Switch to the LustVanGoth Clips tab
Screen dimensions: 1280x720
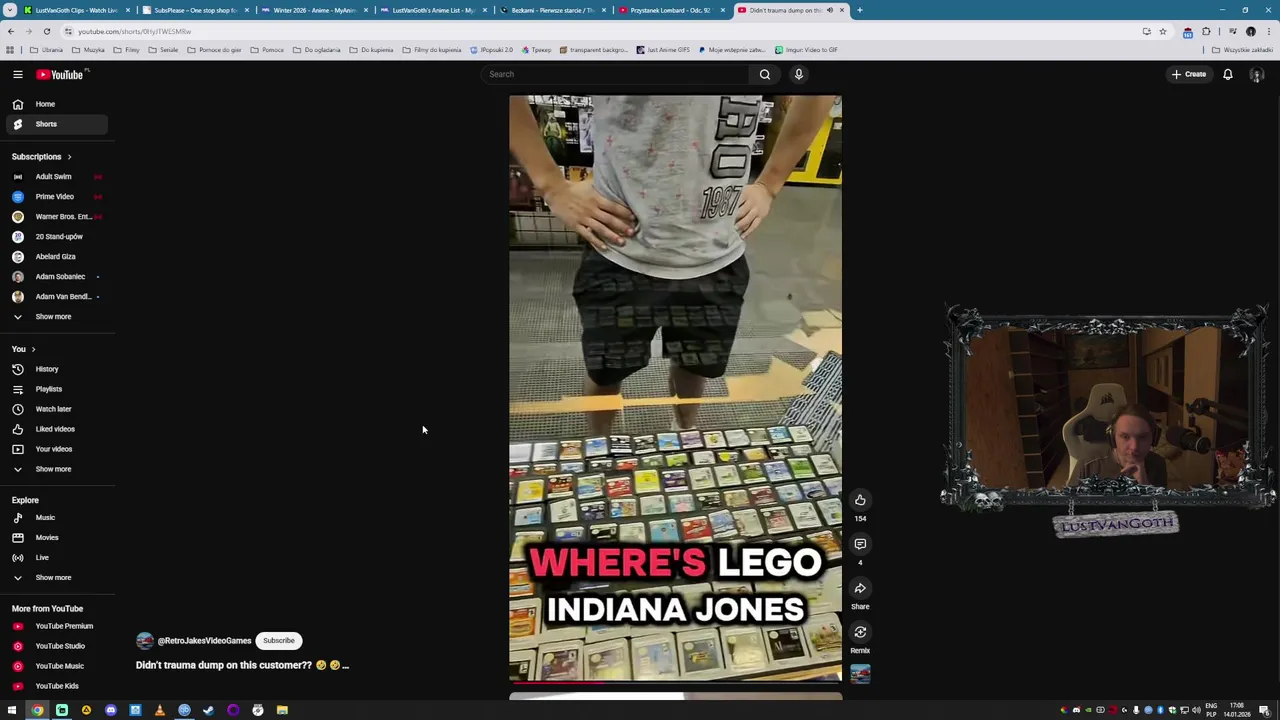(x=76, y=10)
